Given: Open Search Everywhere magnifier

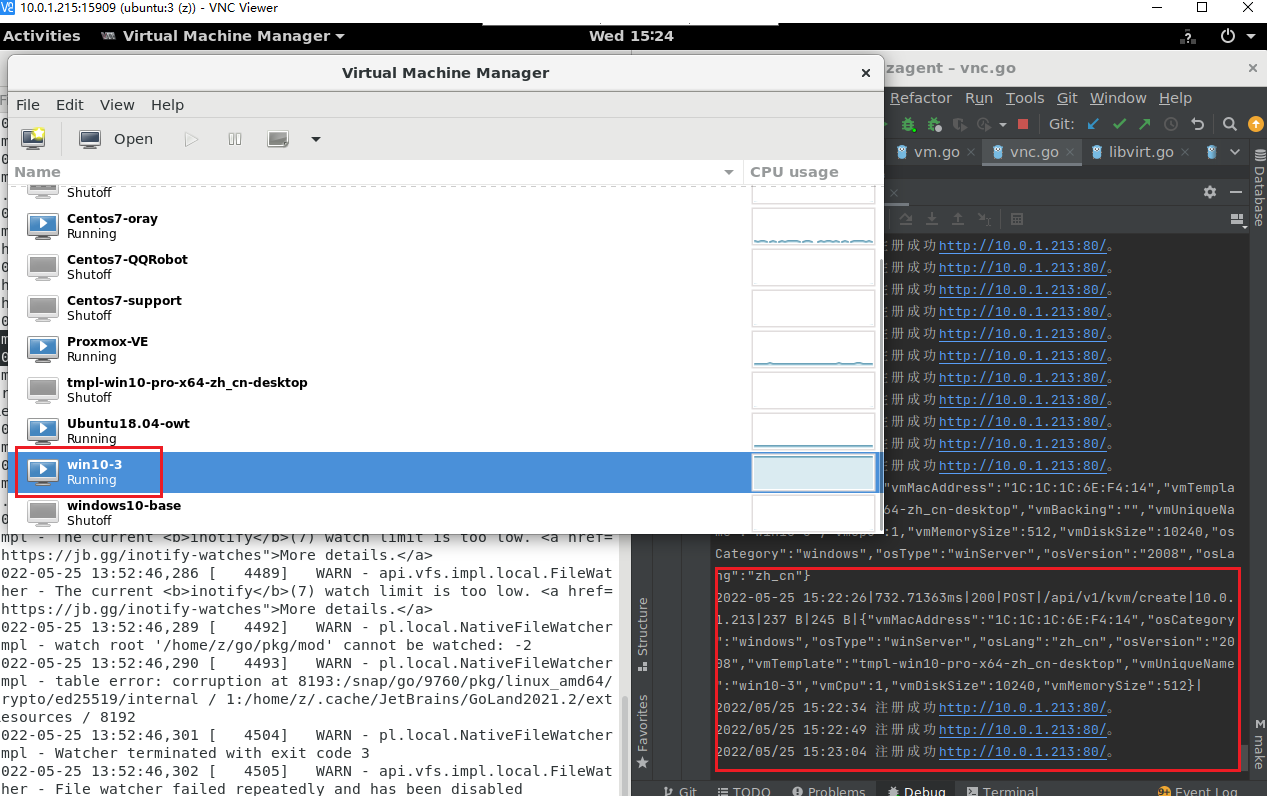Looking at the screenshot, I should 1229,124.
